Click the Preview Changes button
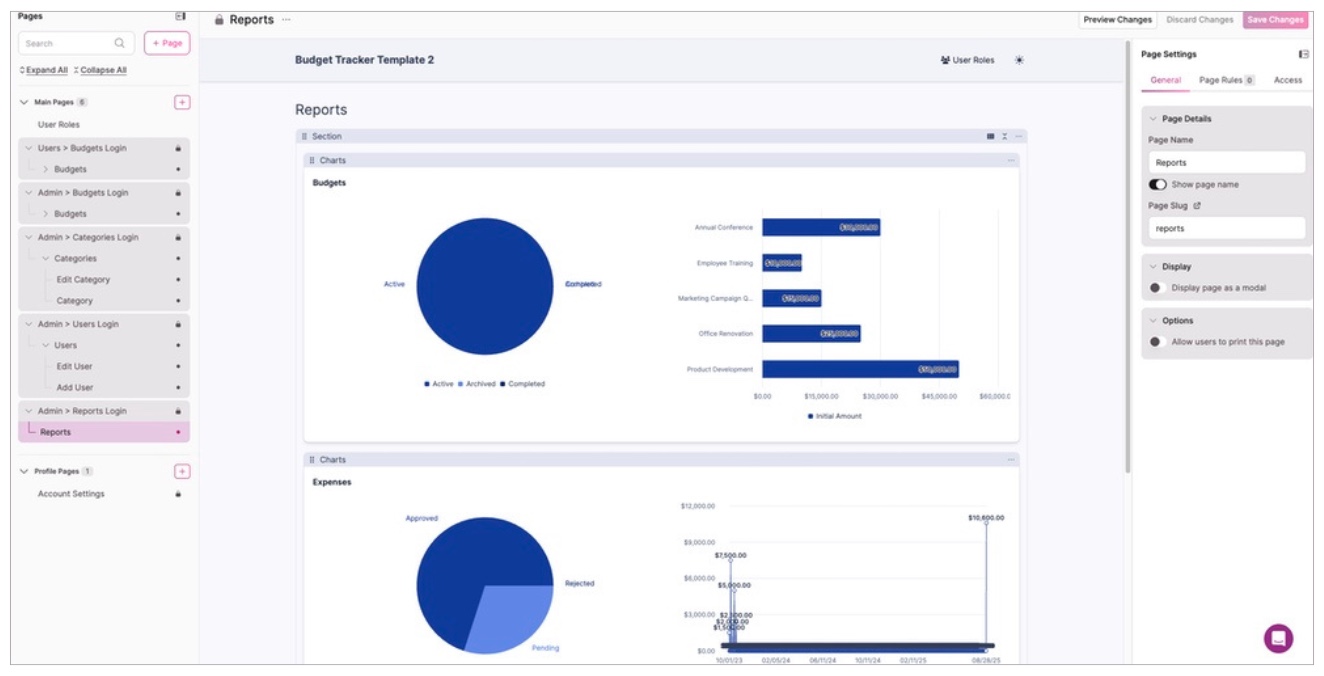Viewport: 1324px width, 676px height. click(1117, 19)
